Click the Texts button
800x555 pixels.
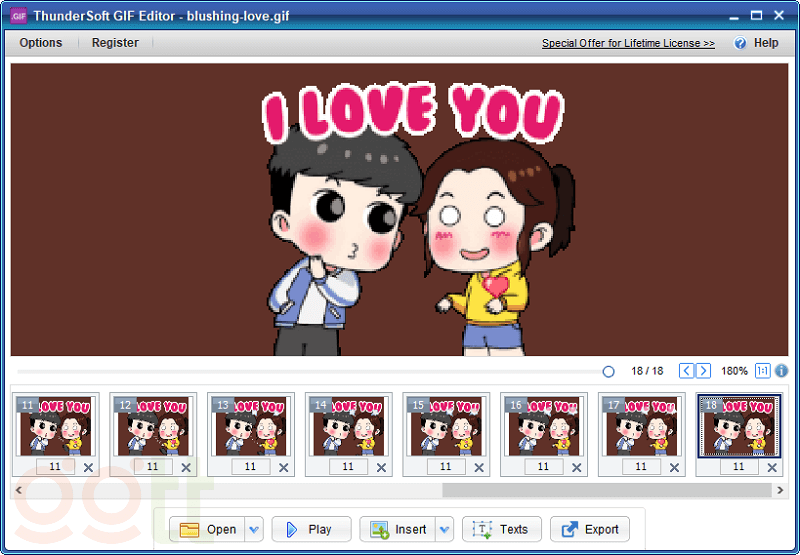[x=501, y=530]
